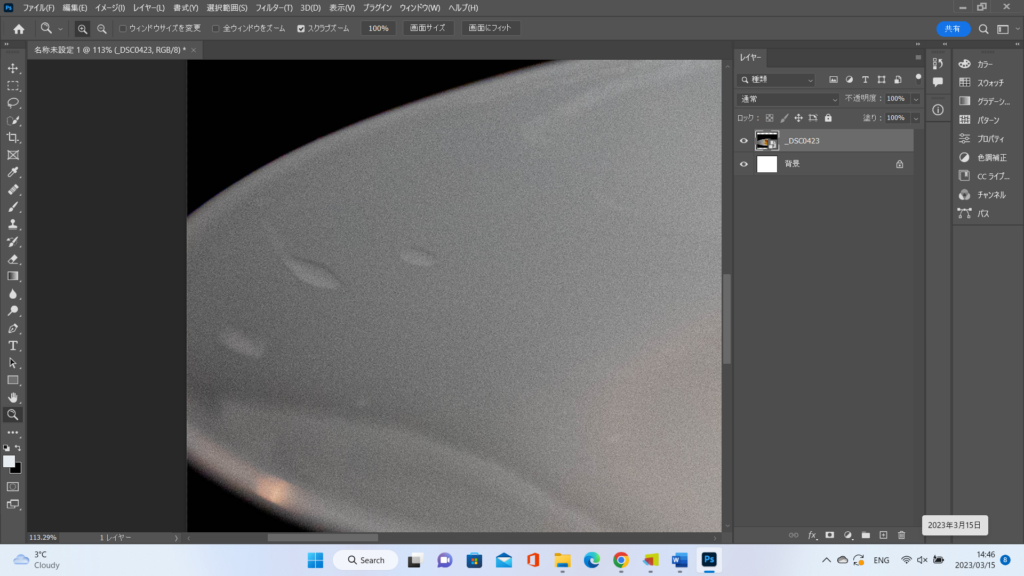Image resolution: width=1024 pixels, height=576 pixels.
Task: Expand the 不透明度 opacity dropdown arrow
Action: [915, 99]
